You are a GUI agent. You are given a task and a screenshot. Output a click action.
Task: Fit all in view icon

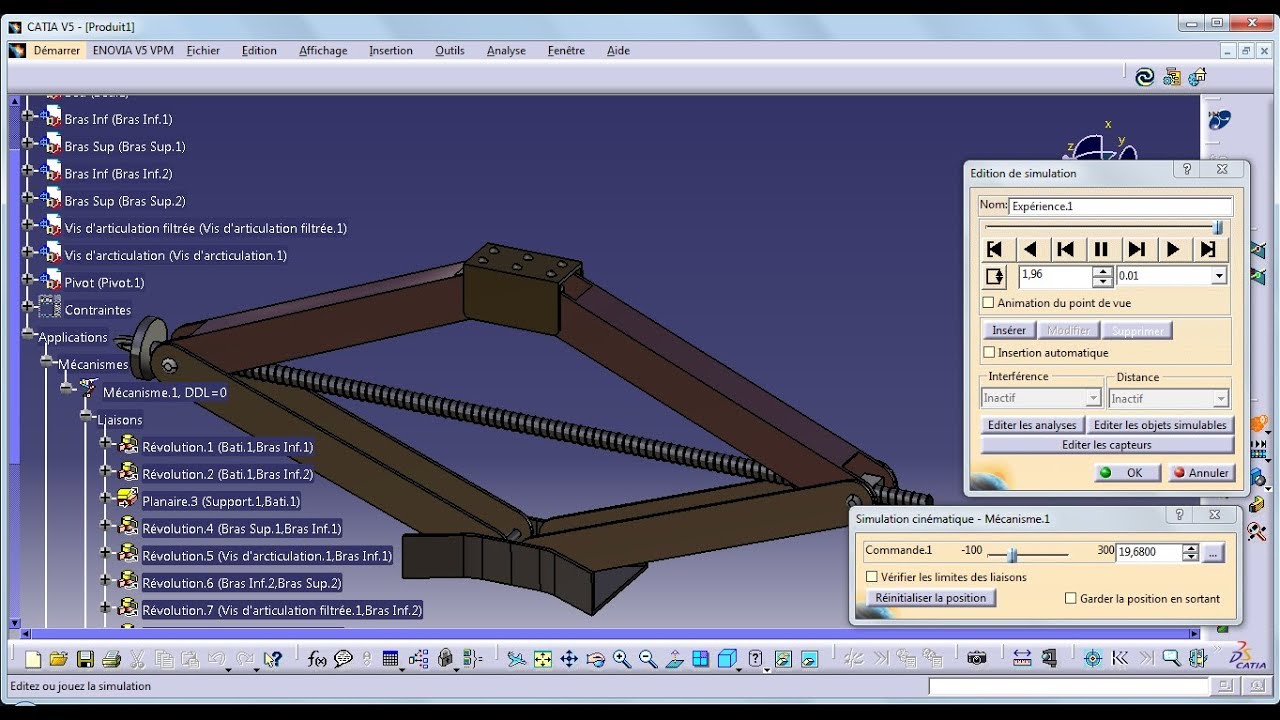(x=542, y=659)
